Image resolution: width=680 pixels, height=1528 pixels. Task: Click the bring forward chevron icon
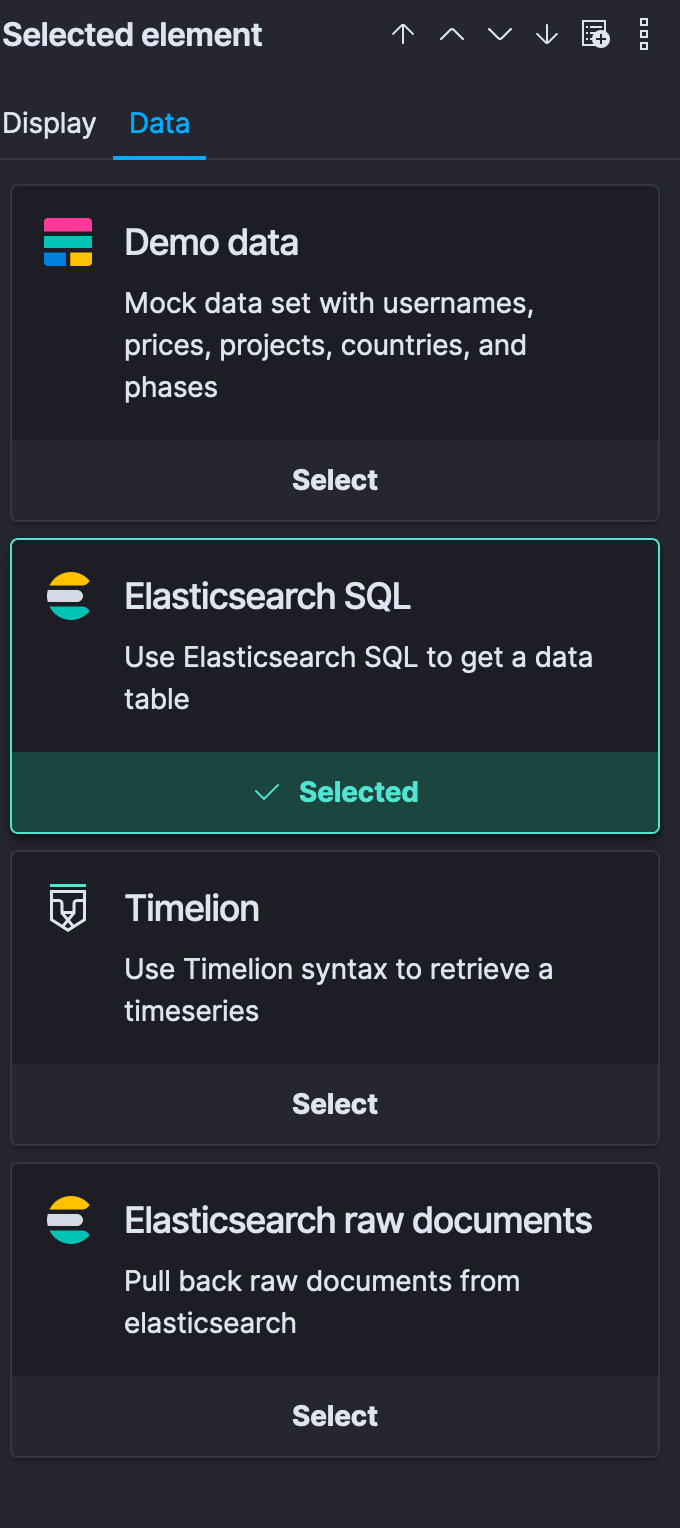(452, 35)
